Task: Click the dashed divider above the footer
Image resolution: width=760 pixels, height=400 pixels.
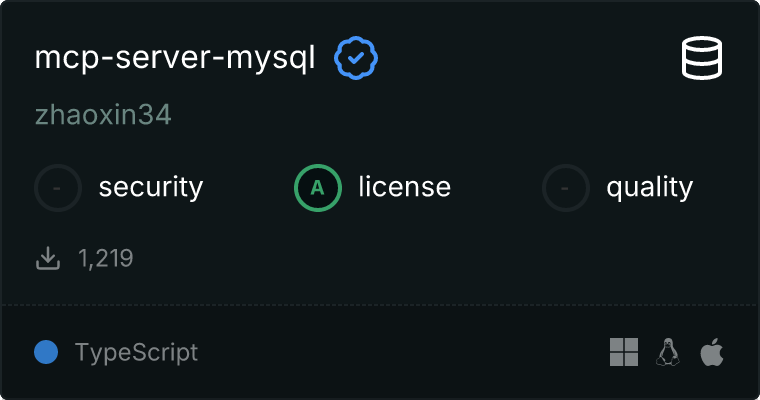Action: click(x=380, y=304)
